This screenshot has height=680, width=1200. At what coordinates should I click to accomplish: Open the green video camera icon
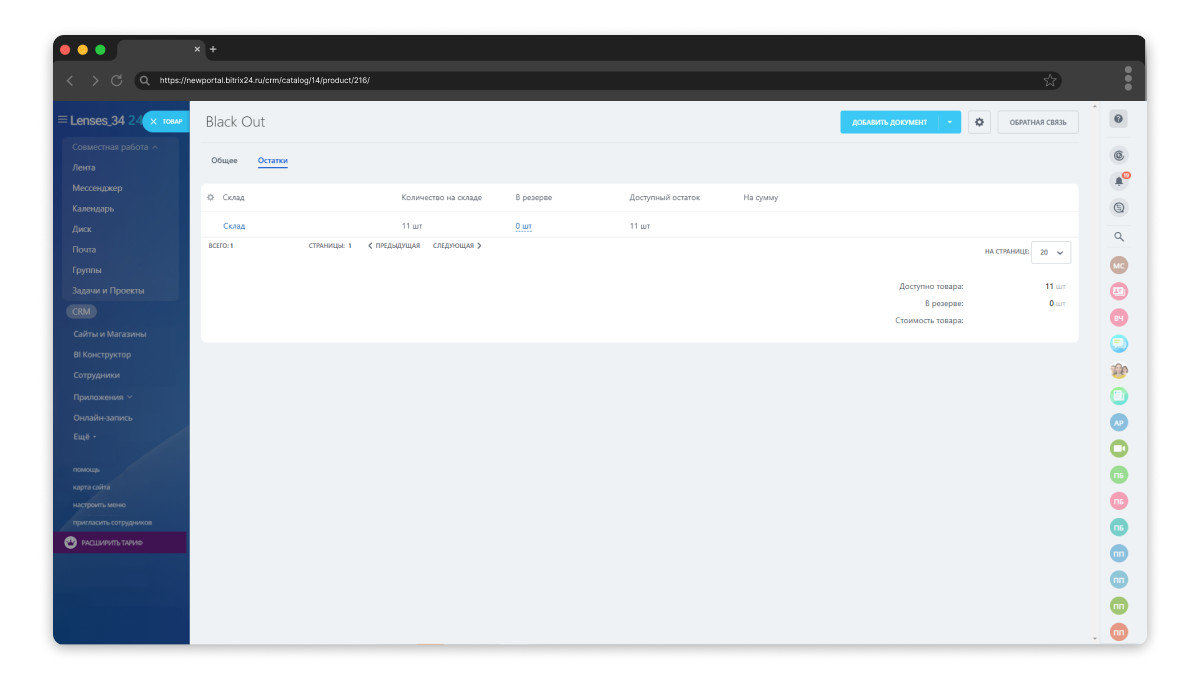tap(1119, 448)
